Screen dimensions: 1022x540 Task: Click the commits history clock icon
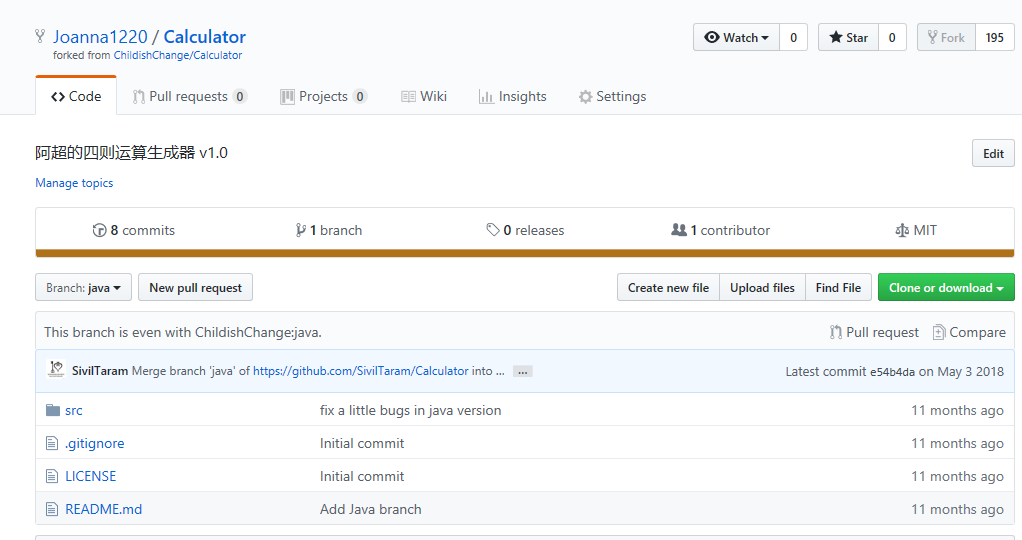tap(99, 230)
